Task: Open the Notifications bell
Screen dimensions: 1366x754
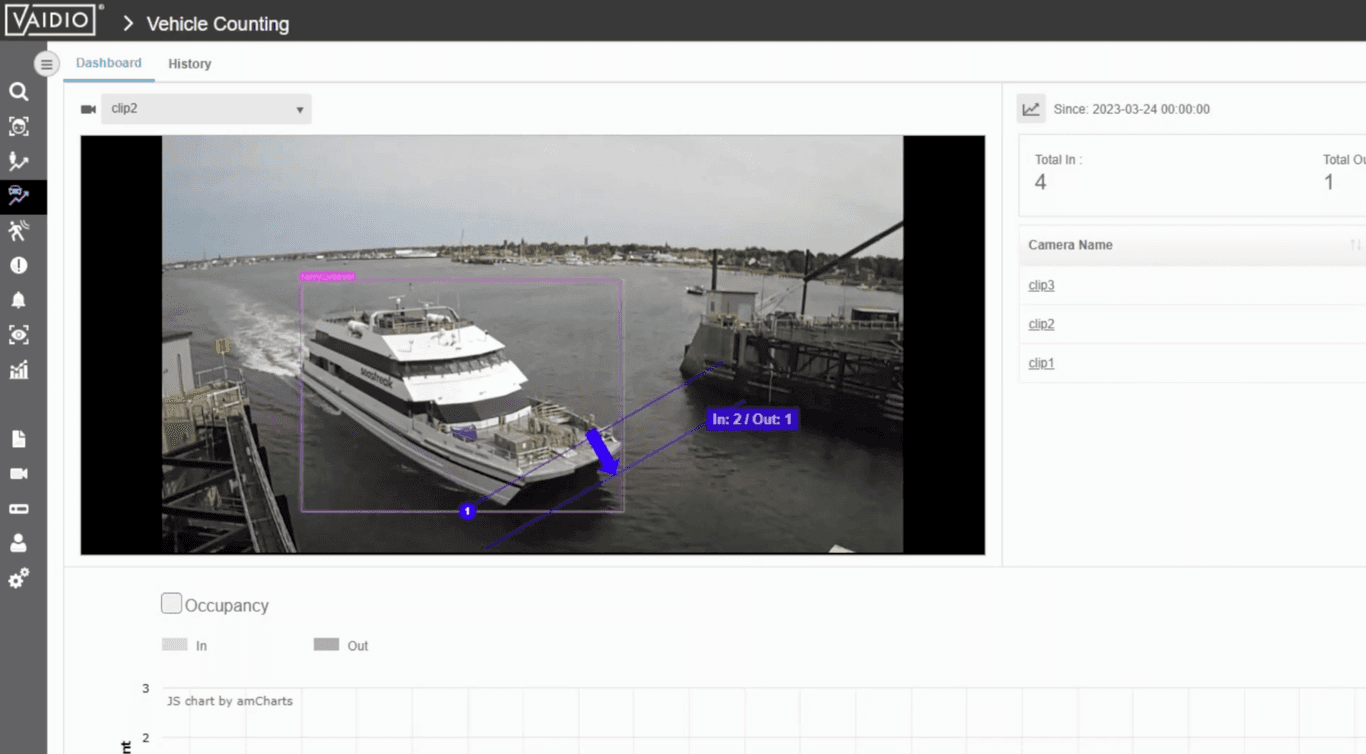Action: click(x=18, y=300)
